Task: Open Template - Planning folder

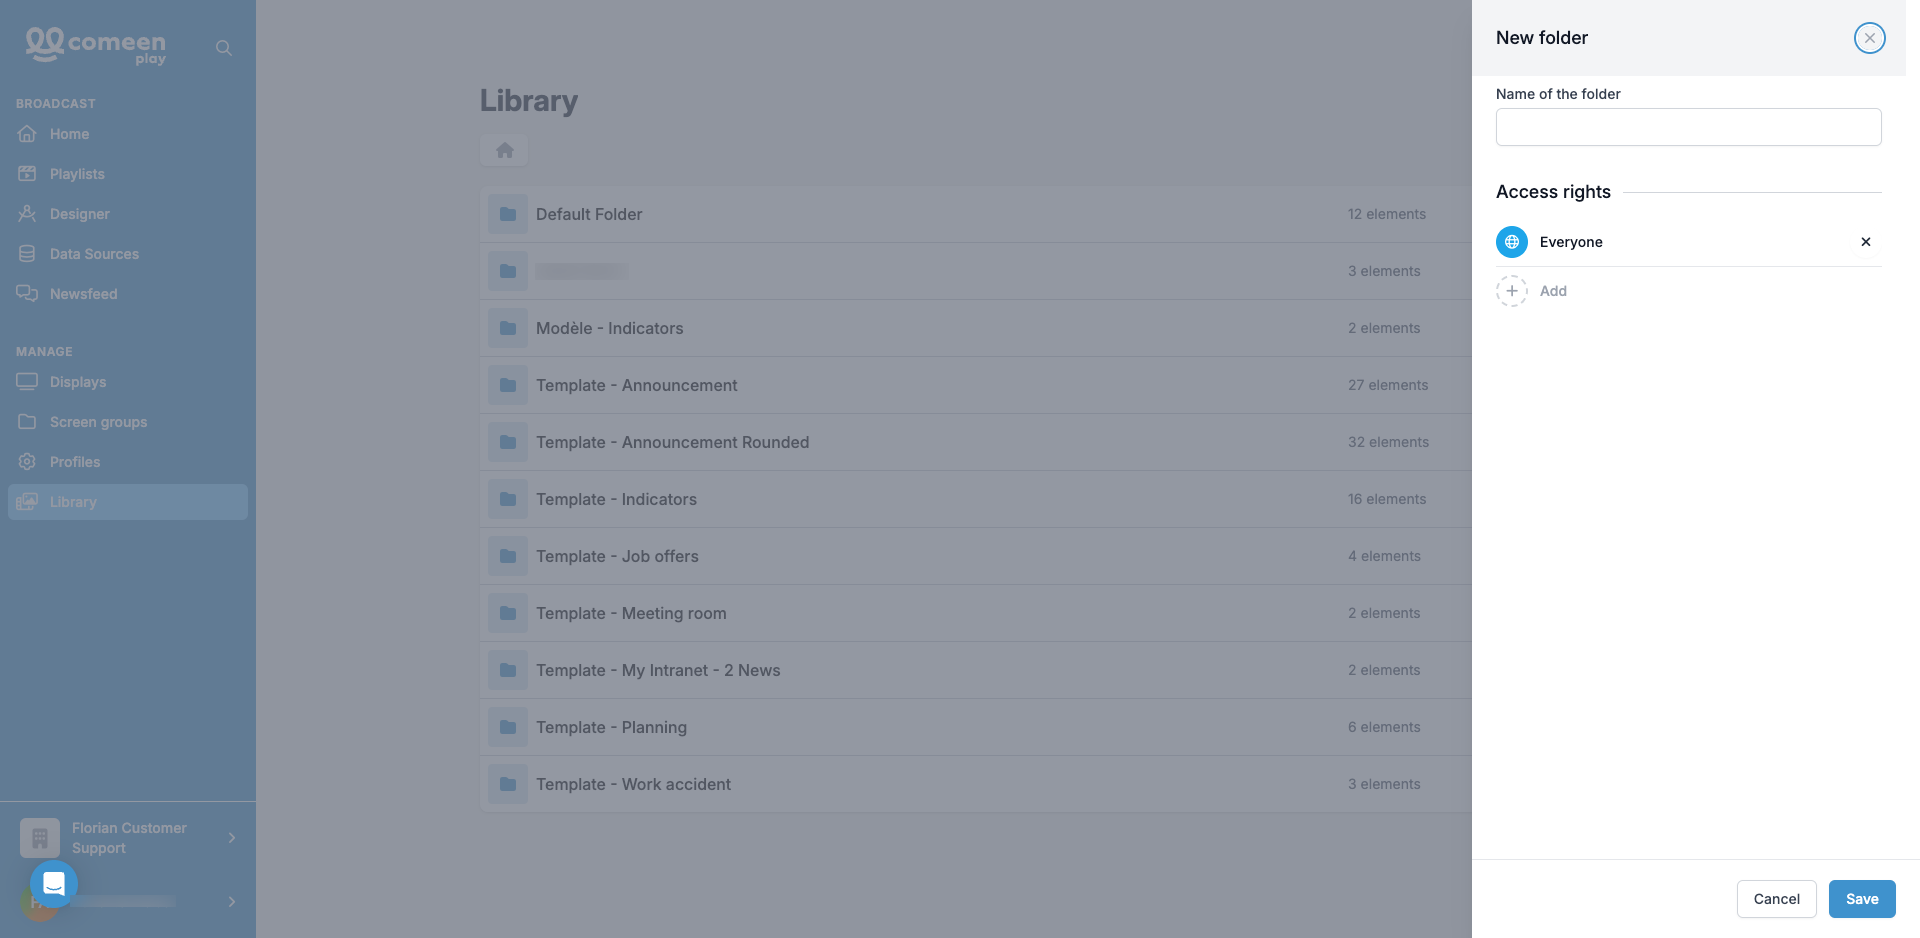Action: coord(976,727)
